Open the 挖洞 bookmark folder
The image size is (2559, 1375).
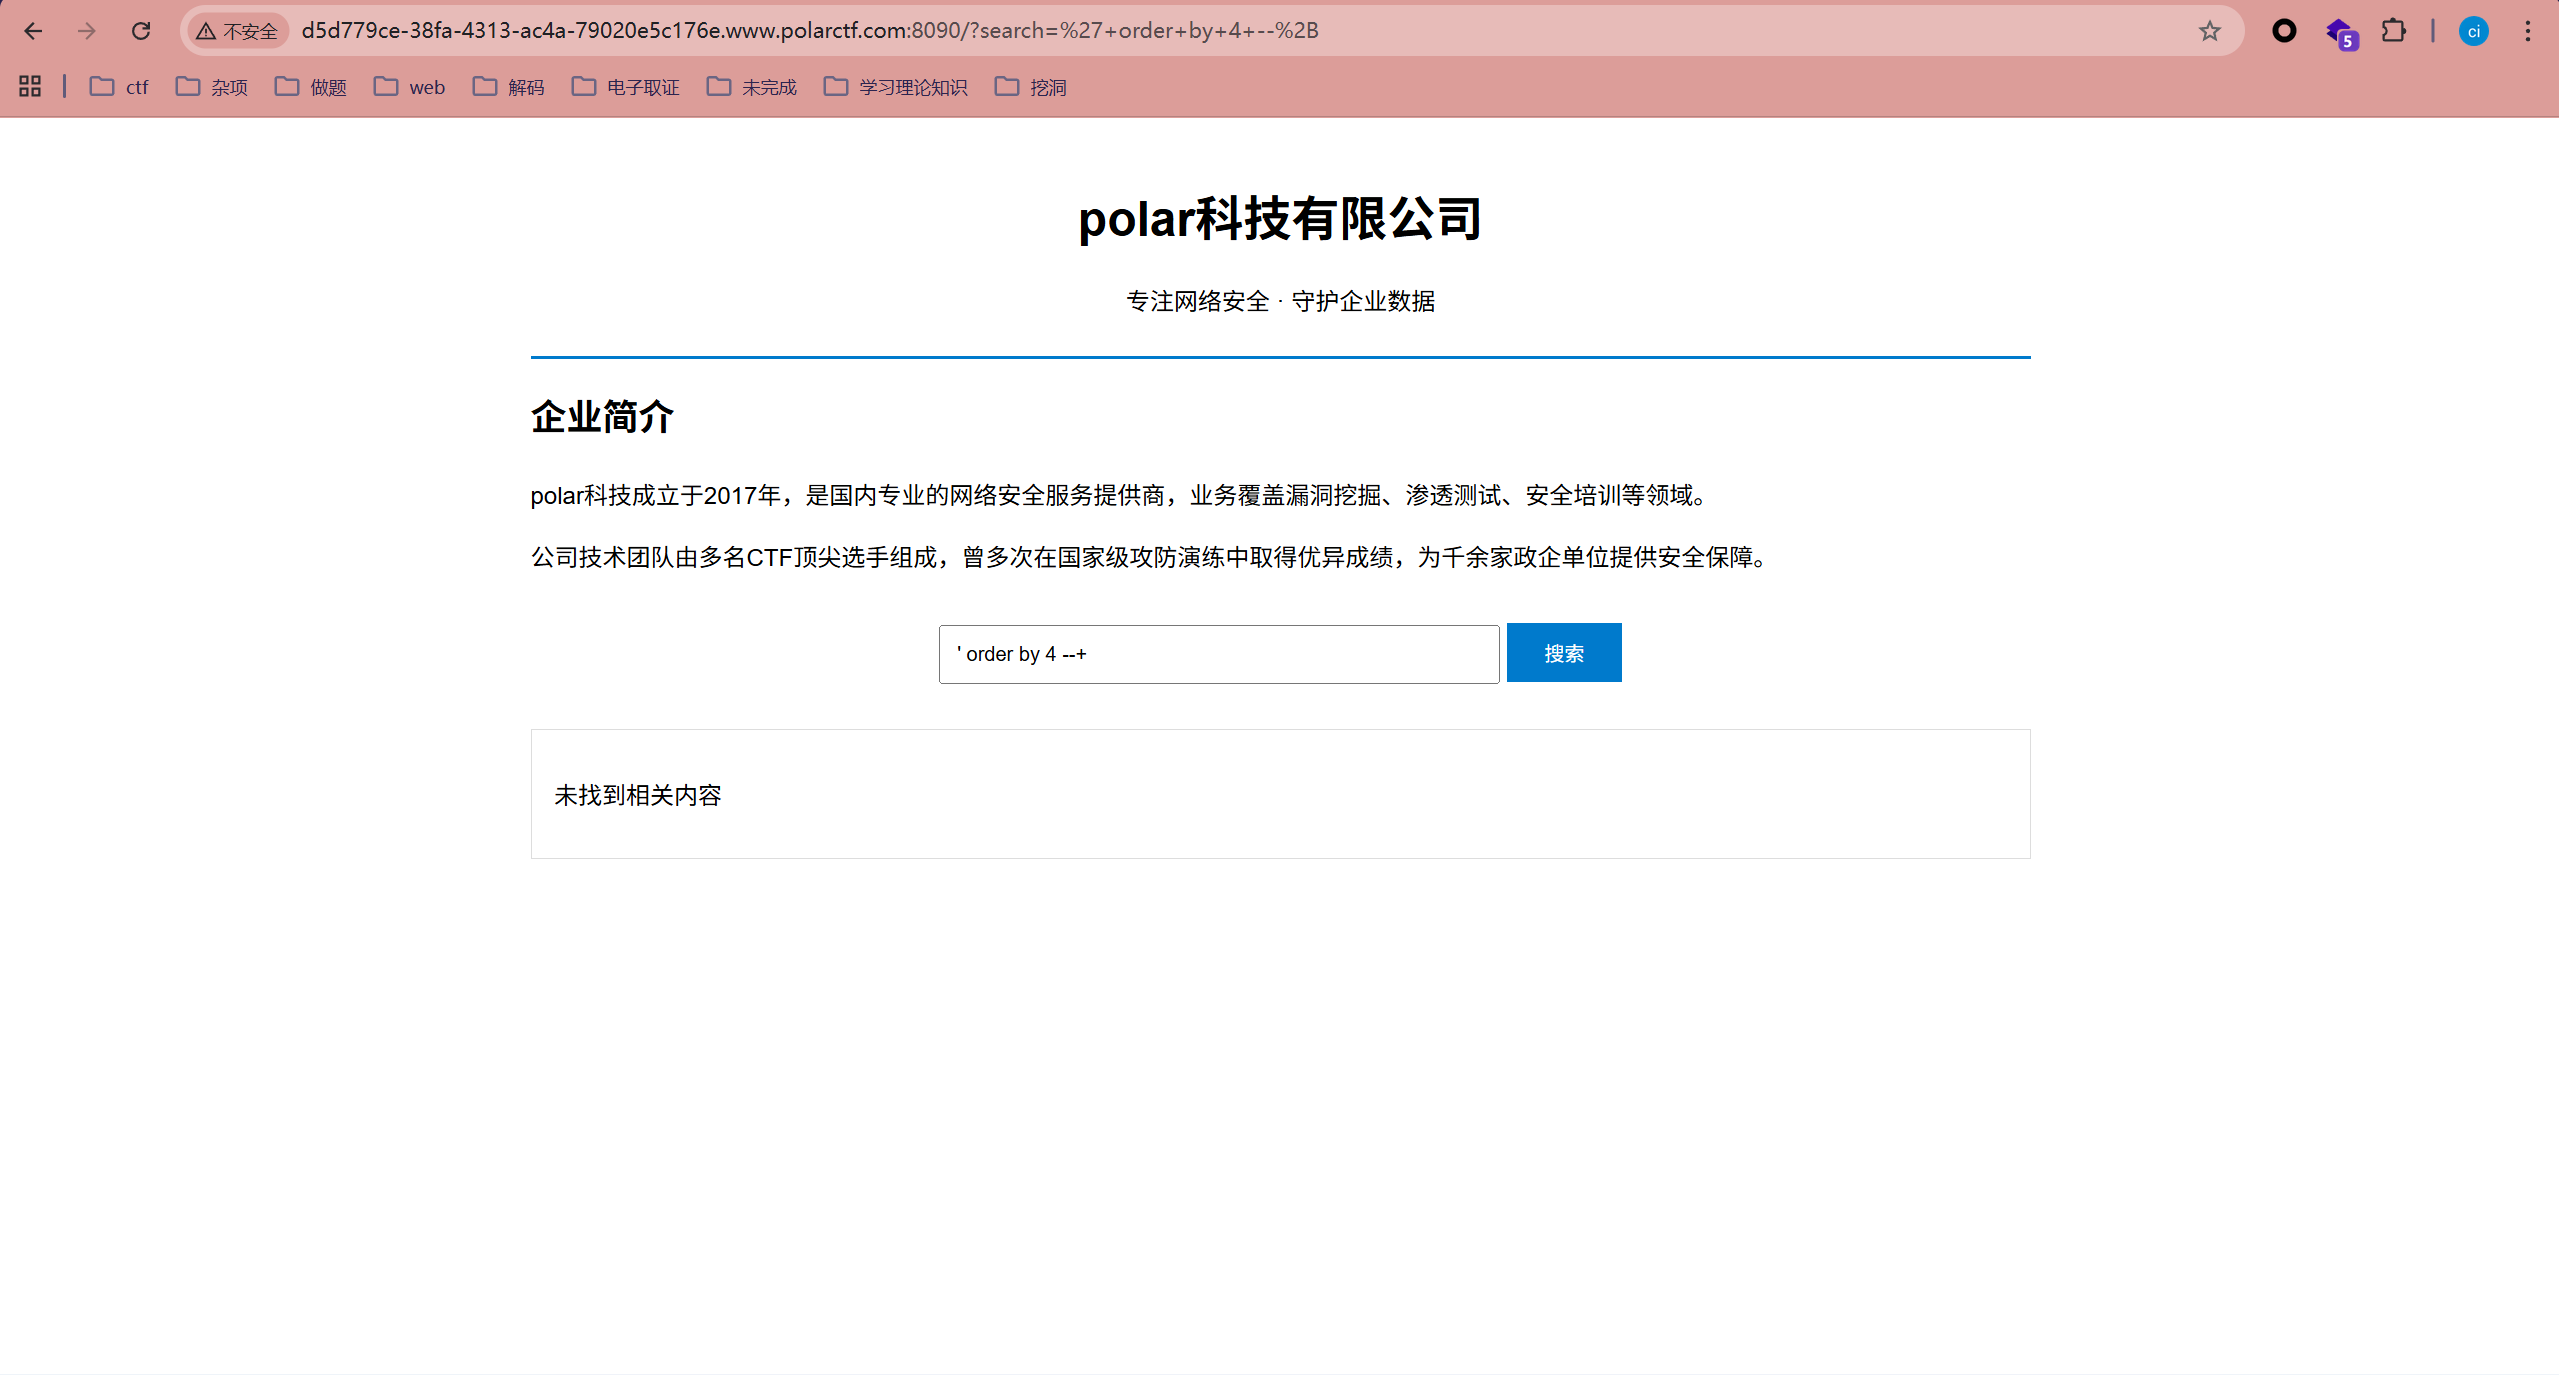pos(1030,87)
